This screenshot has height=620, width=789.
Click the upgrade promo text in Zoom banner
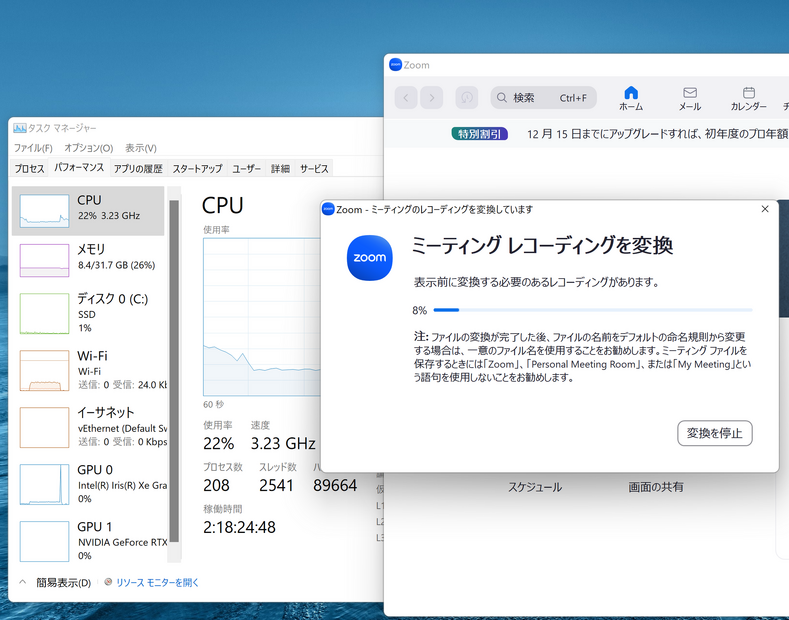658,134
